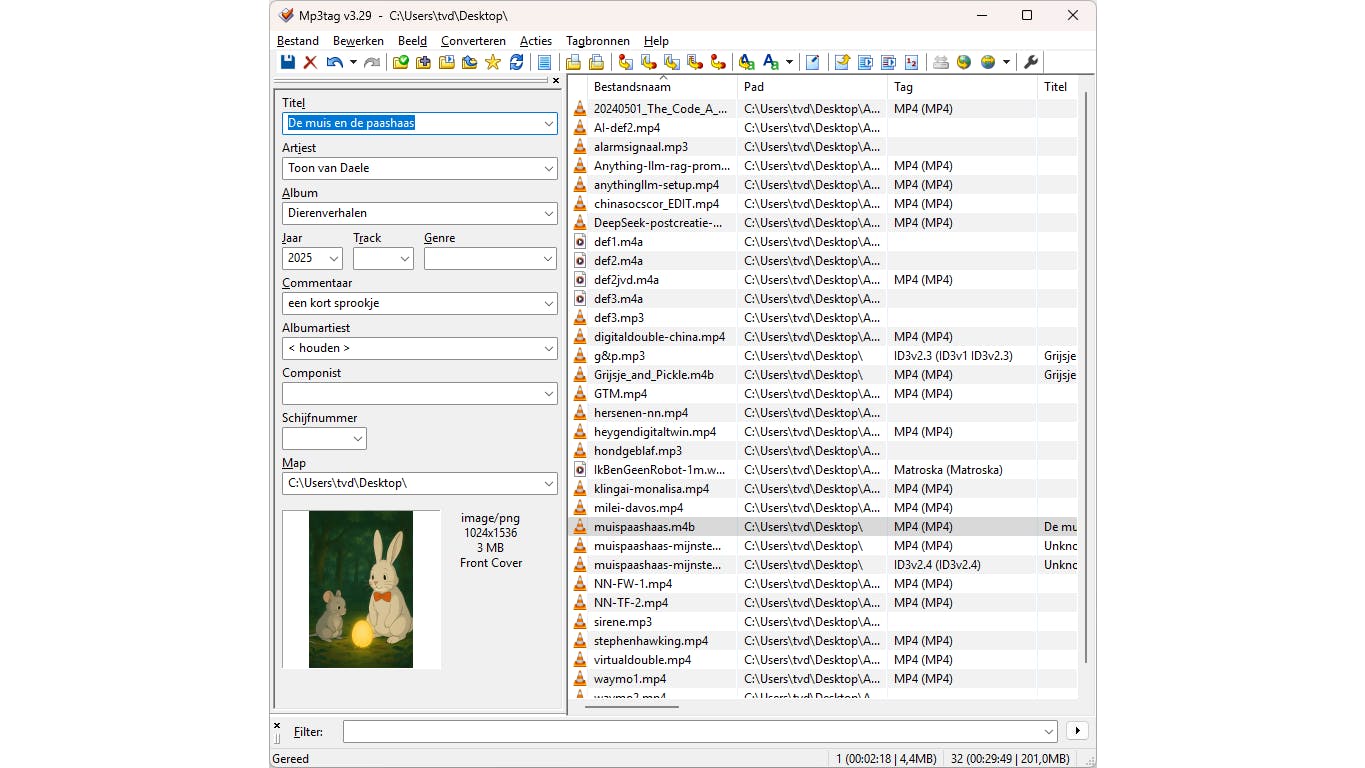
Task: Open the Actions icon with green Aa
Action: pyautogui.click(x=745, y=62)
